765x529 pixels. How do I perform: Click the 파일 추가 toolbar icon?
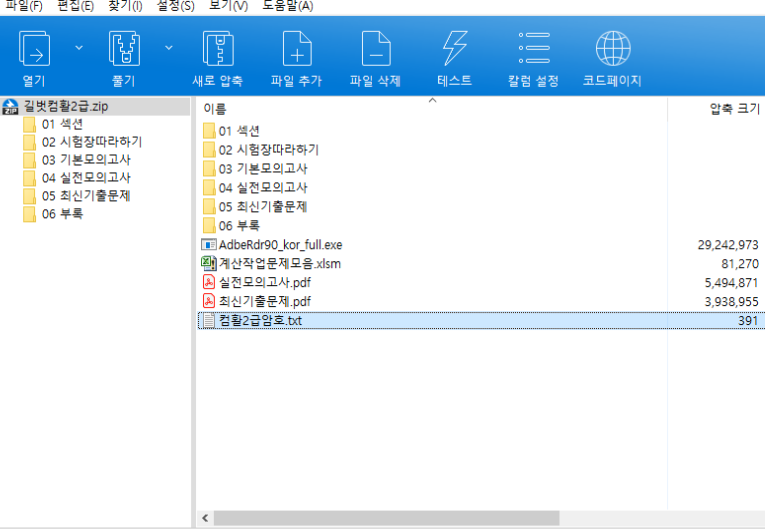297,48
